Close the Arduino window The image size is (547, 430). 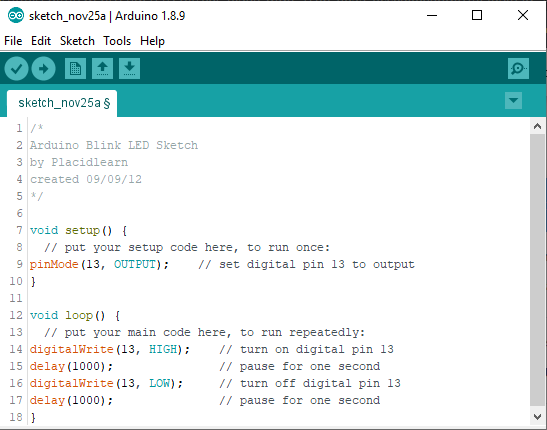[x=523, y=15]
